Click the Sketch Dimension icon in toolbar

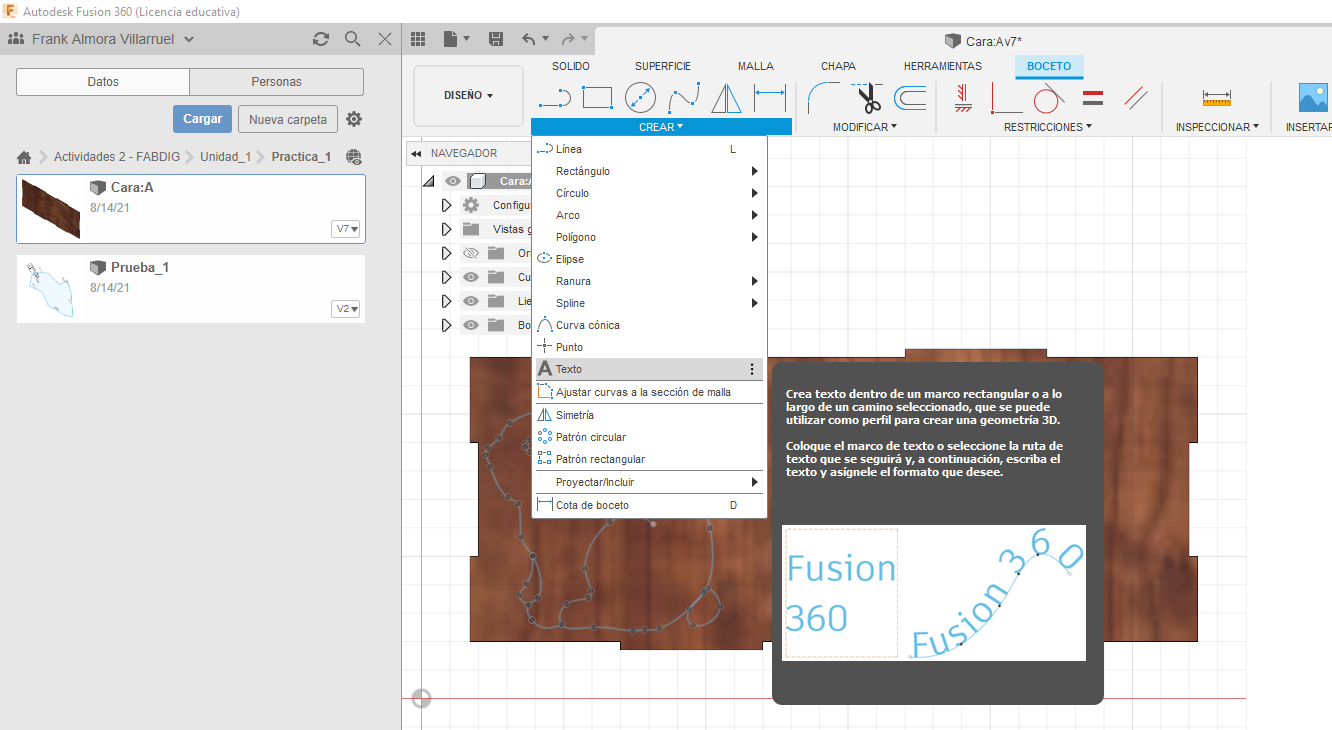pos(770,98)
